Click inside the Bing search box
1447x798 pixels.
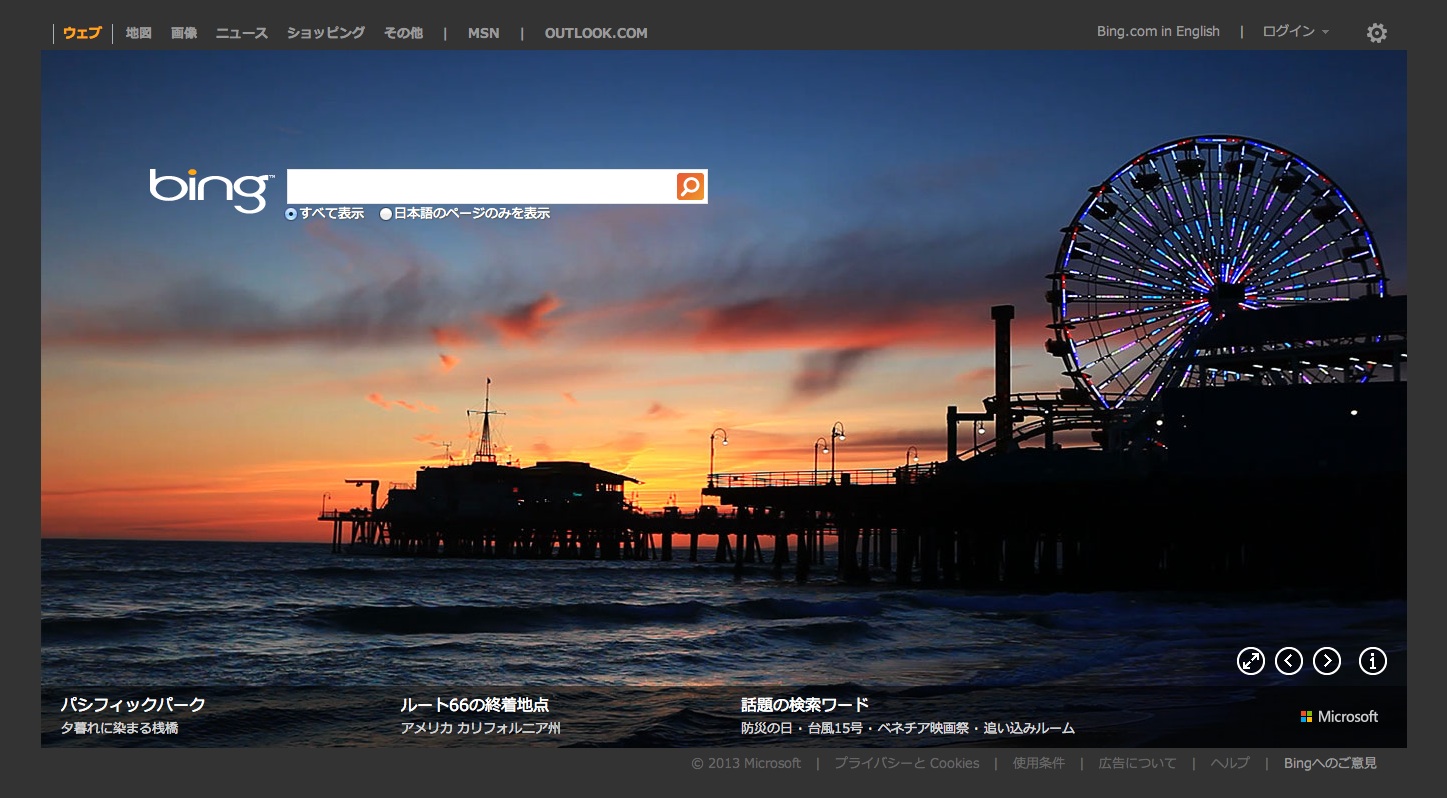(x=480, y=186)
